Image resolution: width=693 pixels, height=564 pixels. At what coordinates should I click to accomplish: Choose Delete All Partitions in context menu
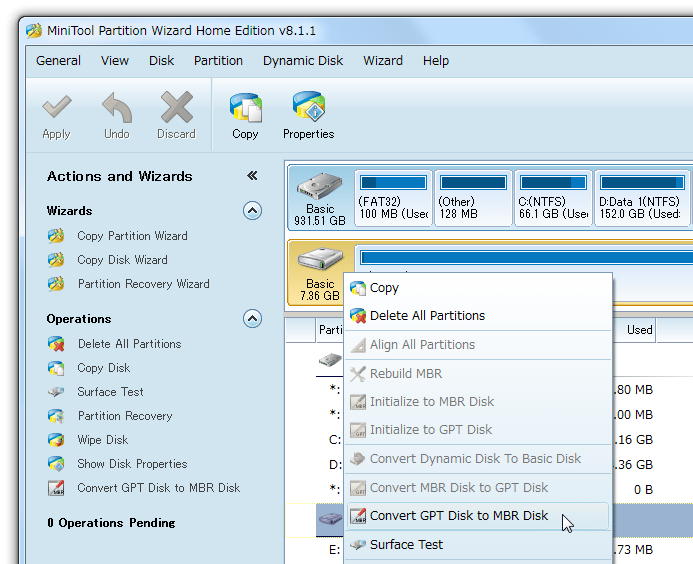click(427, 316)
